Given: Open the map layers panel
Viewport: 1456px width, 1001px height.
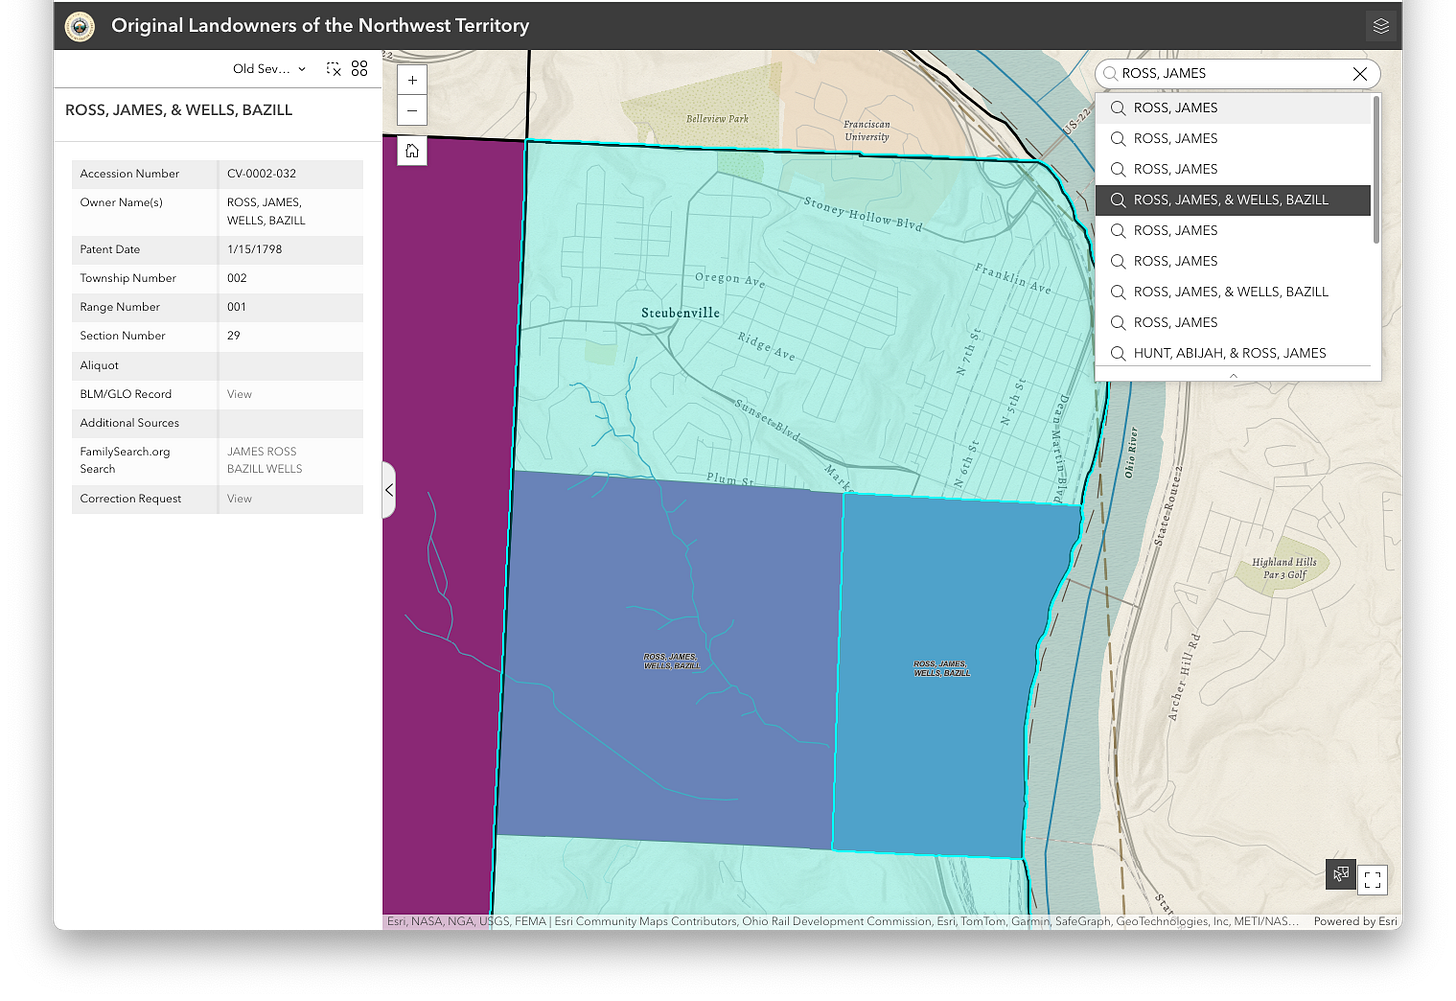Looking at the screenshot, I should point(1380,26).
